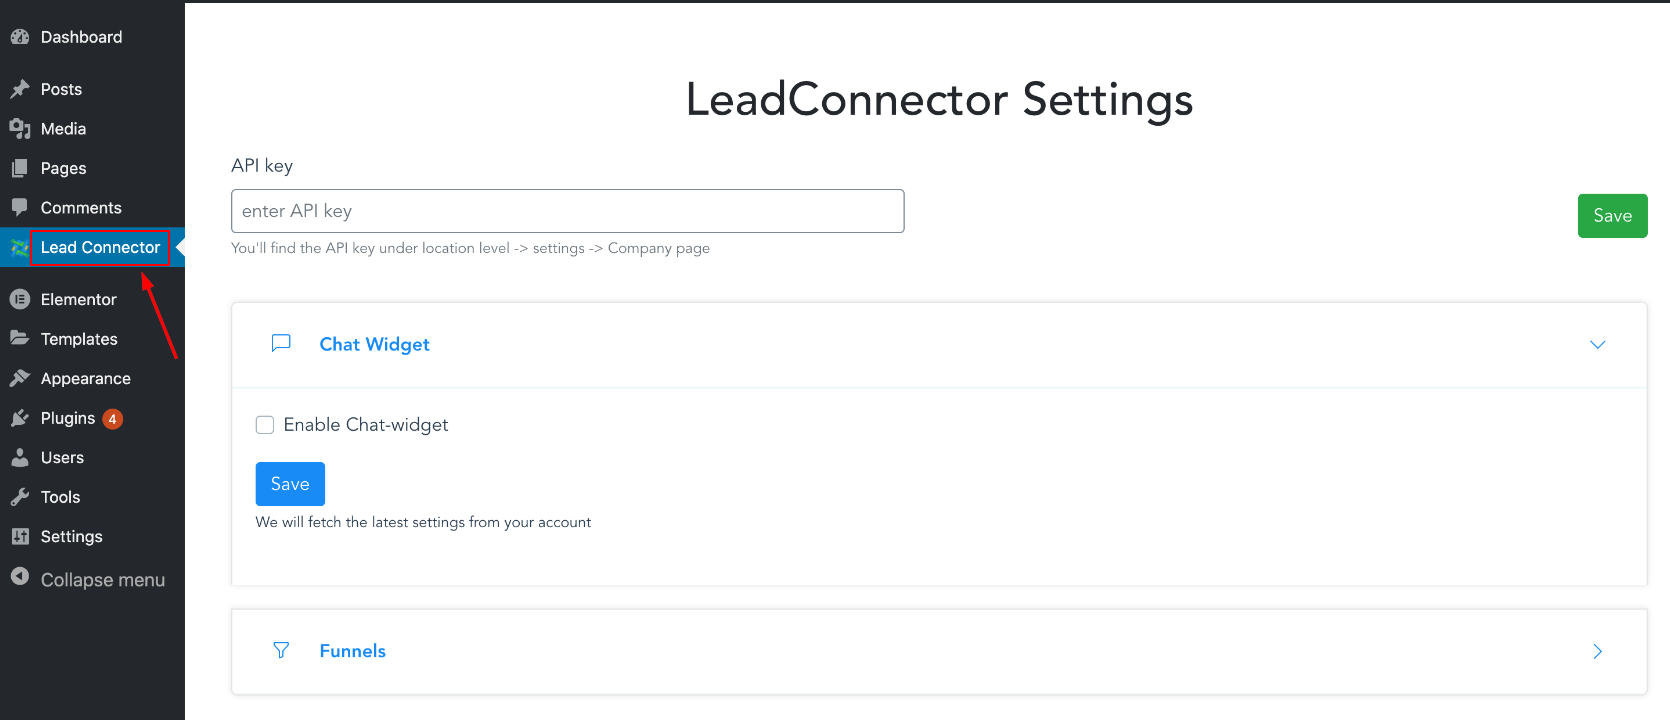Viewport: 1670px width, 720px height.
Task: Open the Plugins menu
Action: [x=68, y=418]
